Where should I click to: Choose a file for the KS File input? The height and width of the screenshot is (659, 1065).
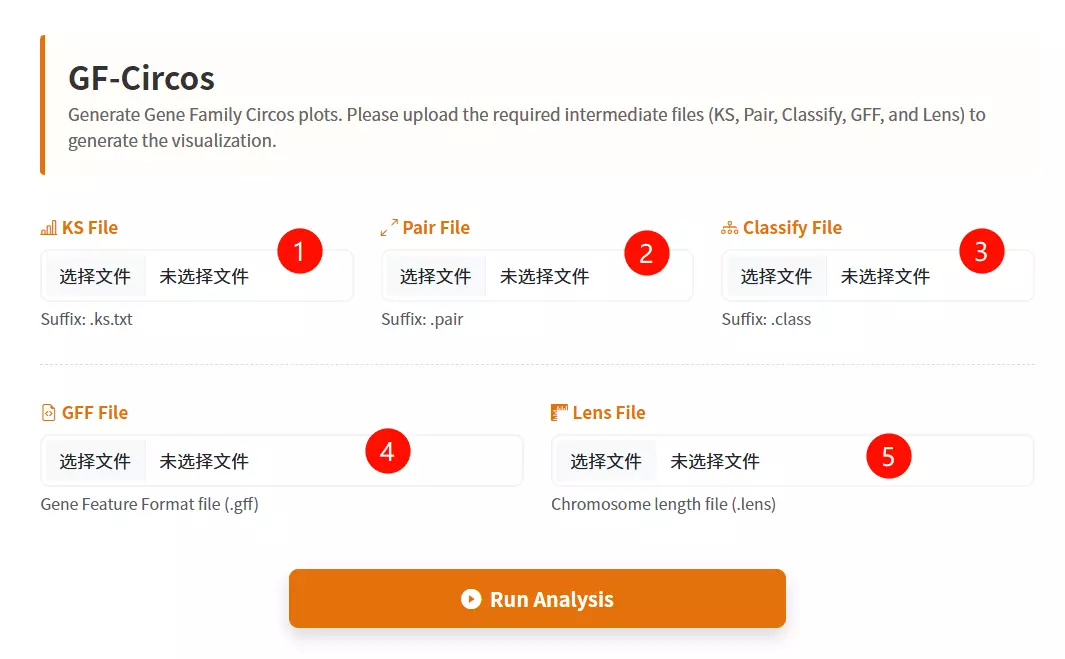95,276
